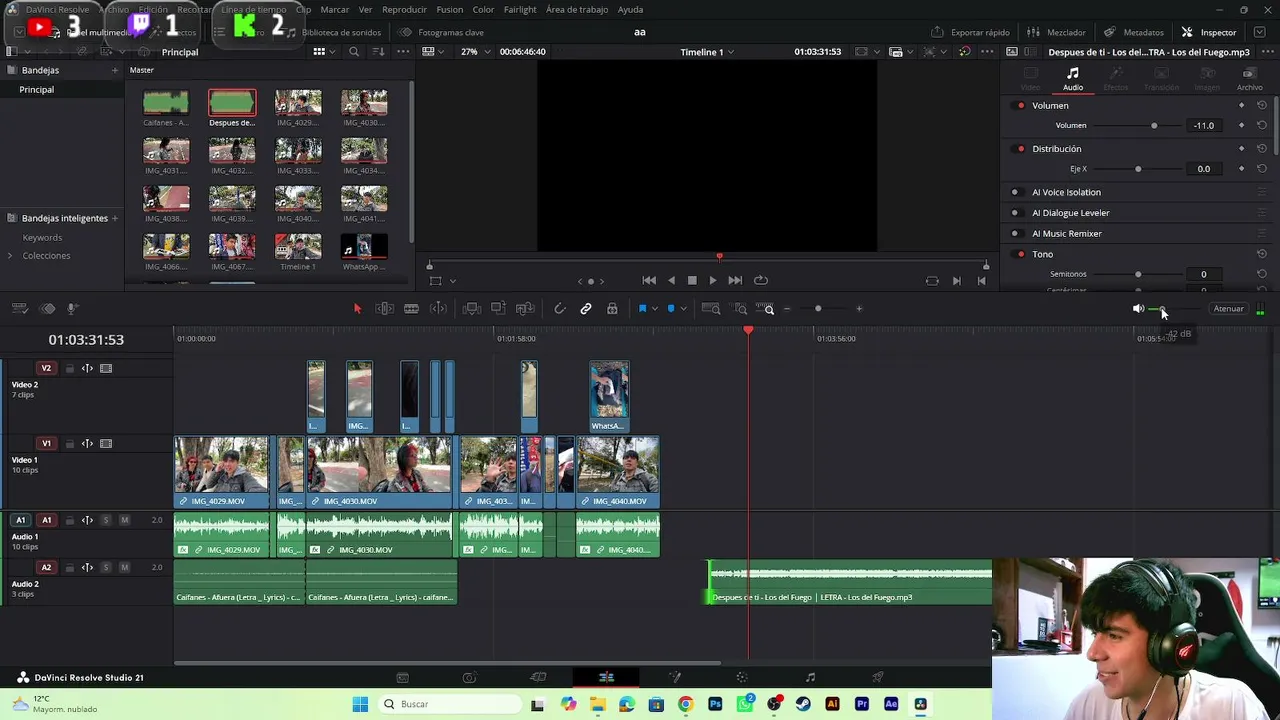Open marker color dropdown arrow
This screenshot has width=1280, height=720.
[684, 309]
